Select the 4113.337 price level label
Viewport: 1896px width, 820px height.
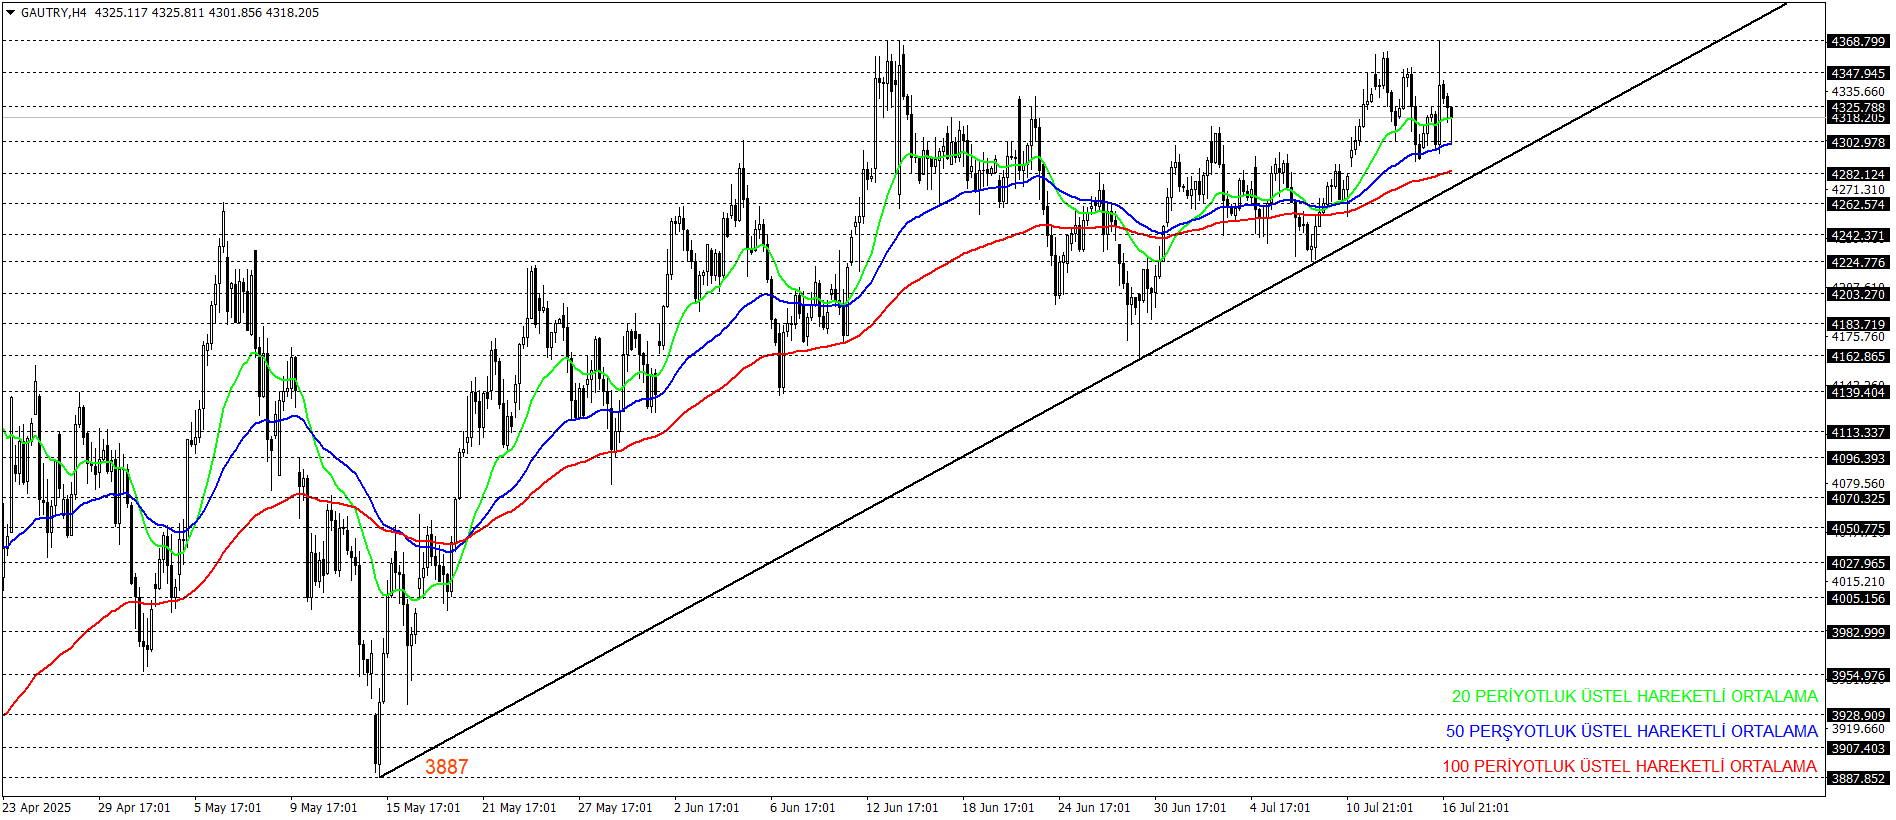1858,432
